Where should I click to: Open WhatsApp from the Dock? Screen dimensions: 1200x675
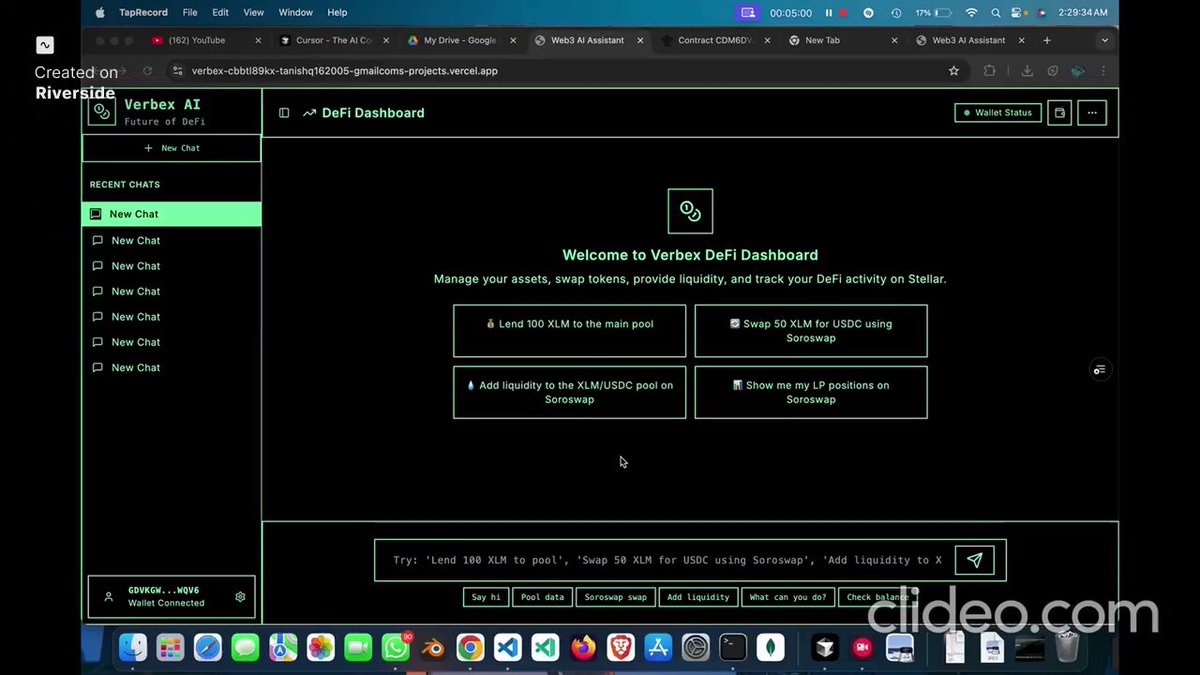[x=396, y=648]
